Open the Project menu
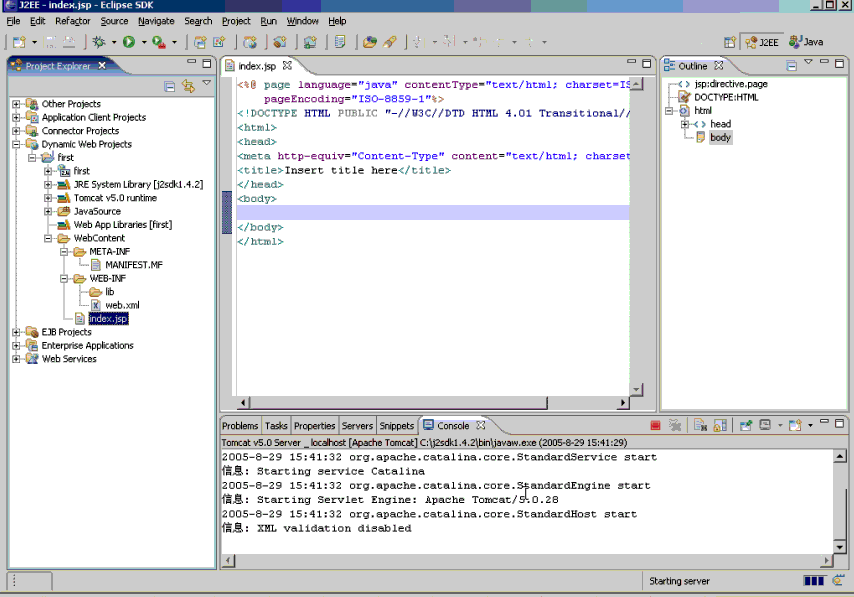 (236, 21)
